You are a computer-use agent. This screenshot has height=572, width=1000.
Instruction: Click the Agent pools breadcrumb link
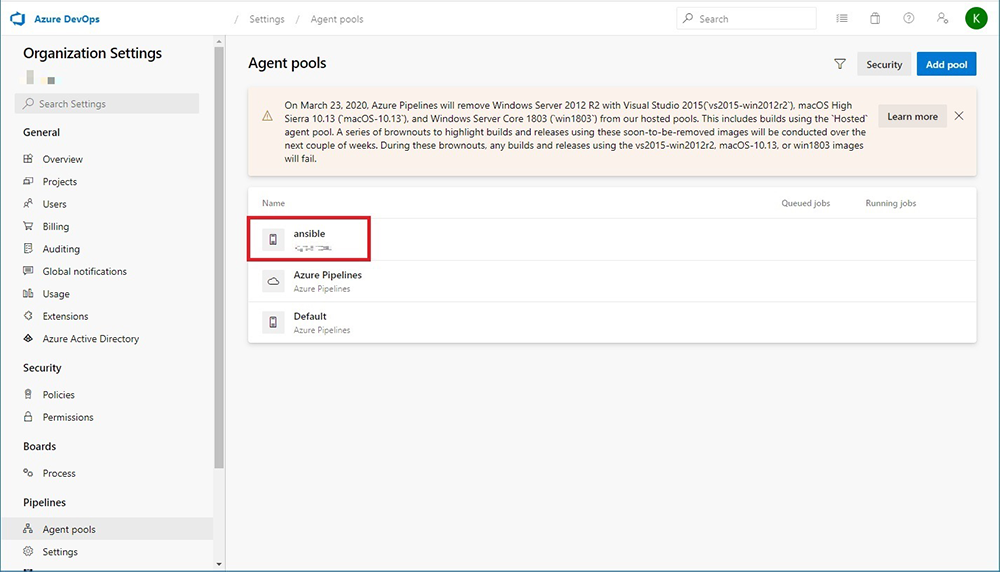click(337, 19)
